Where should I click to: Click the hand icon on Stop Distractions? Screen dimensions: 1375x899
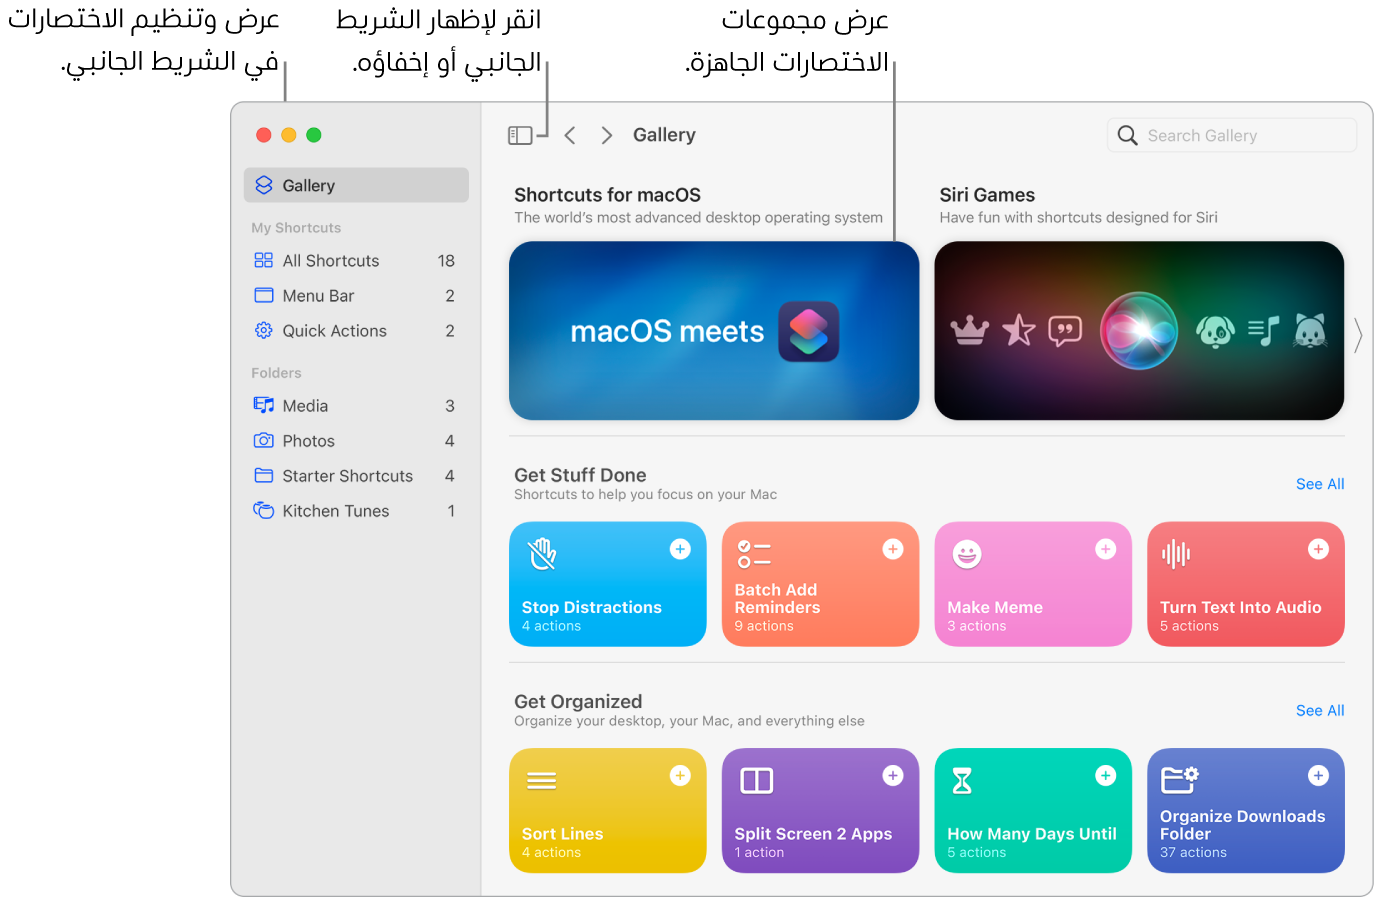coord(542,553)
